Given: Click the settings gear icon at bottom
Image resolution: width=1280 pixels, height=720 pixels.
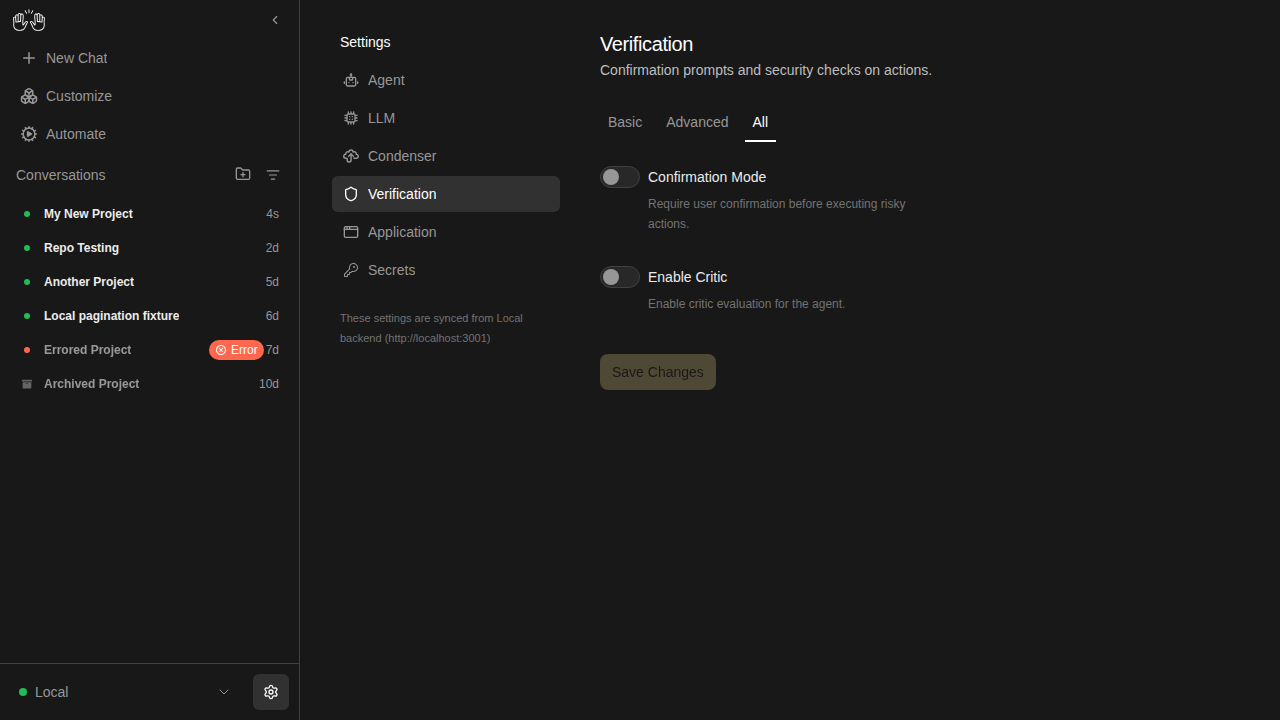Looking at the screenshot, I should [271, 692].
